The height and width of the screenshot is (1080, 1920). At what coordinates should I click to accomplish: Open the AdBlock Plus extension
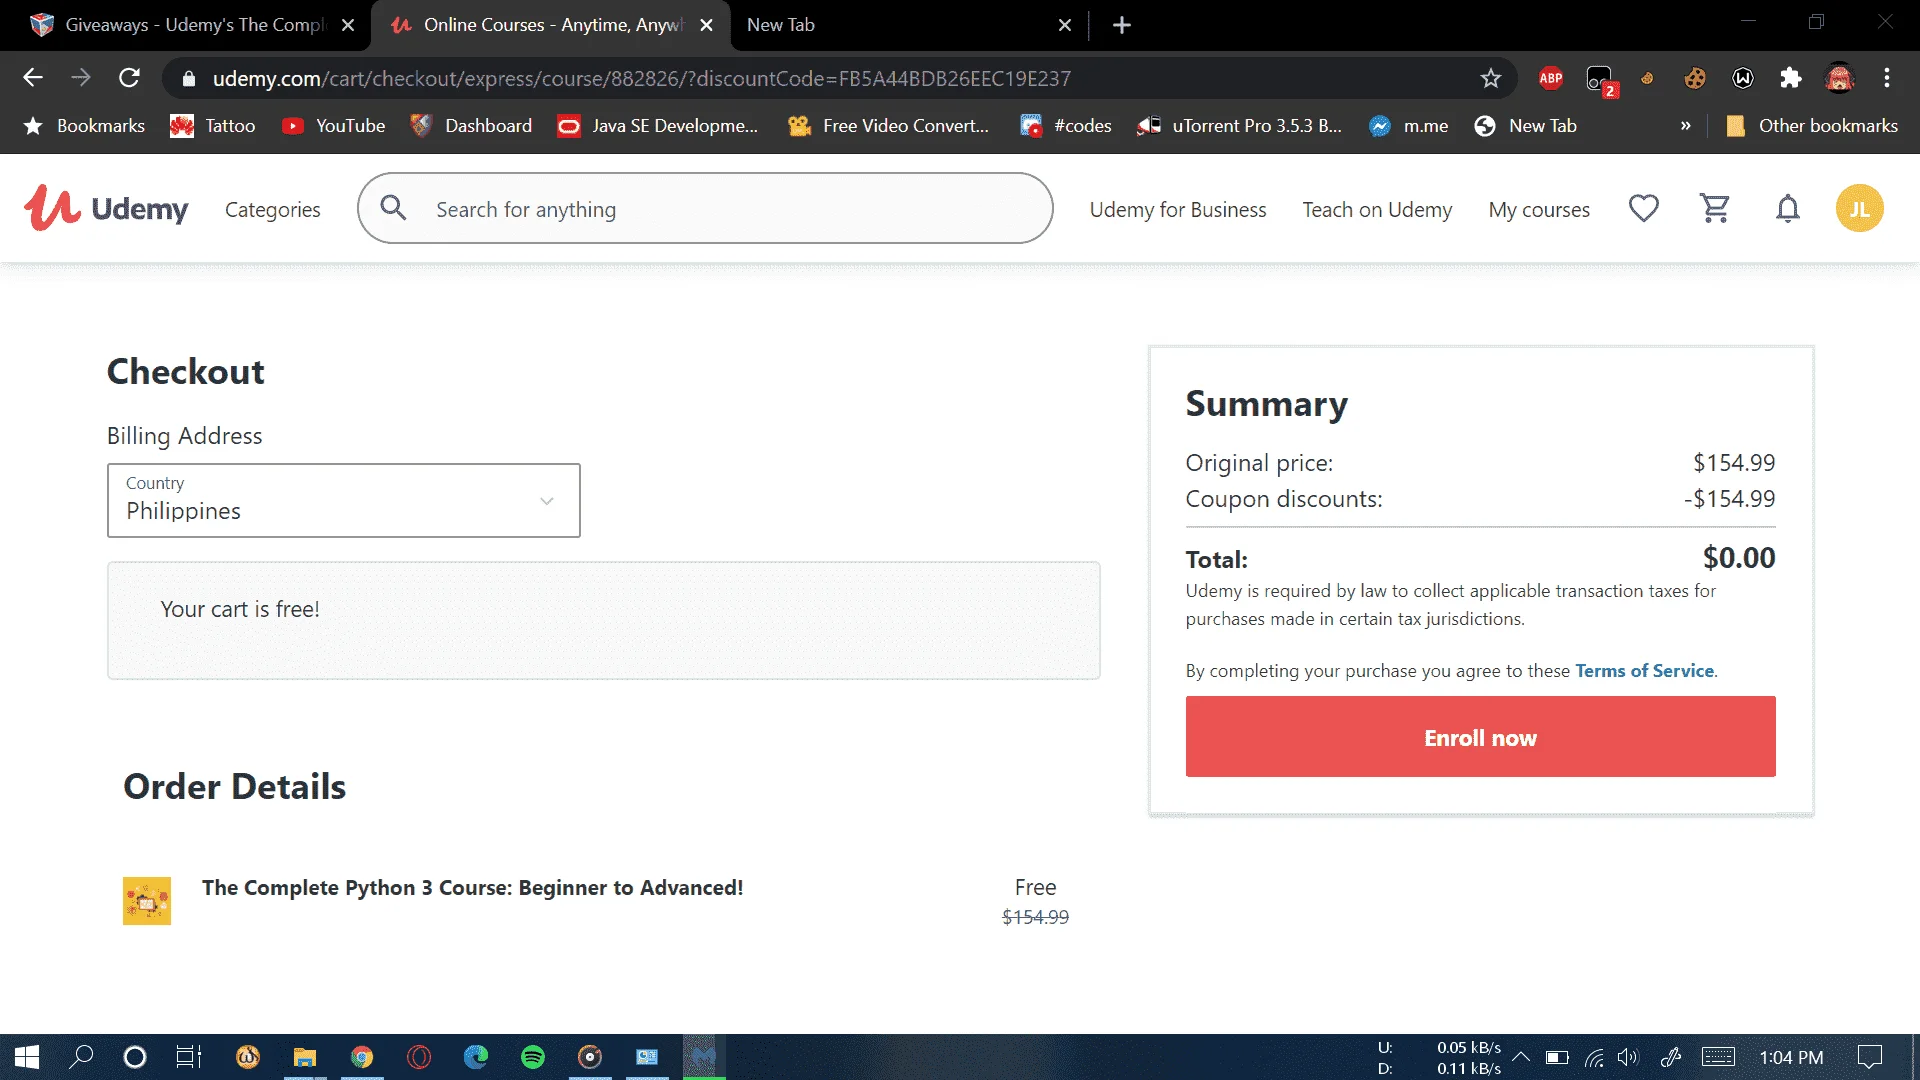click(1550, 78)
